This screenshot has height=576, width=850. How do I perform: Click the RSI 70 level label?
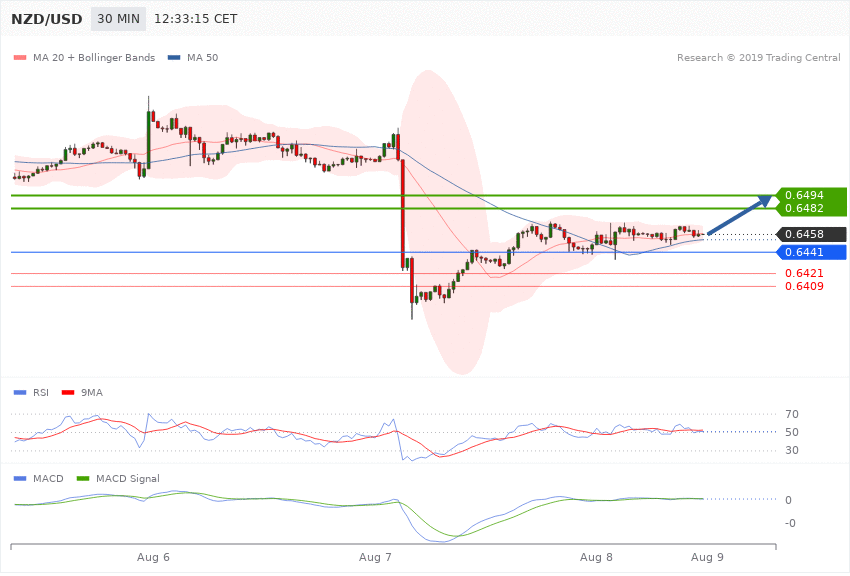click(792, 414)
